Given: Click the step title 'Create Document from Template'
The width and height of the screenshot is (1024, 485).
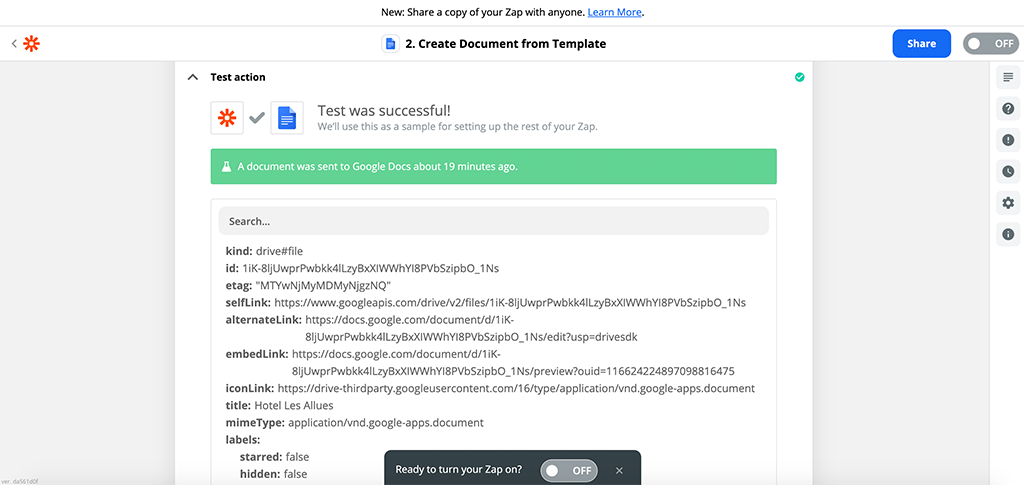Looking at the screenshot, I should [x=505, y=44].
